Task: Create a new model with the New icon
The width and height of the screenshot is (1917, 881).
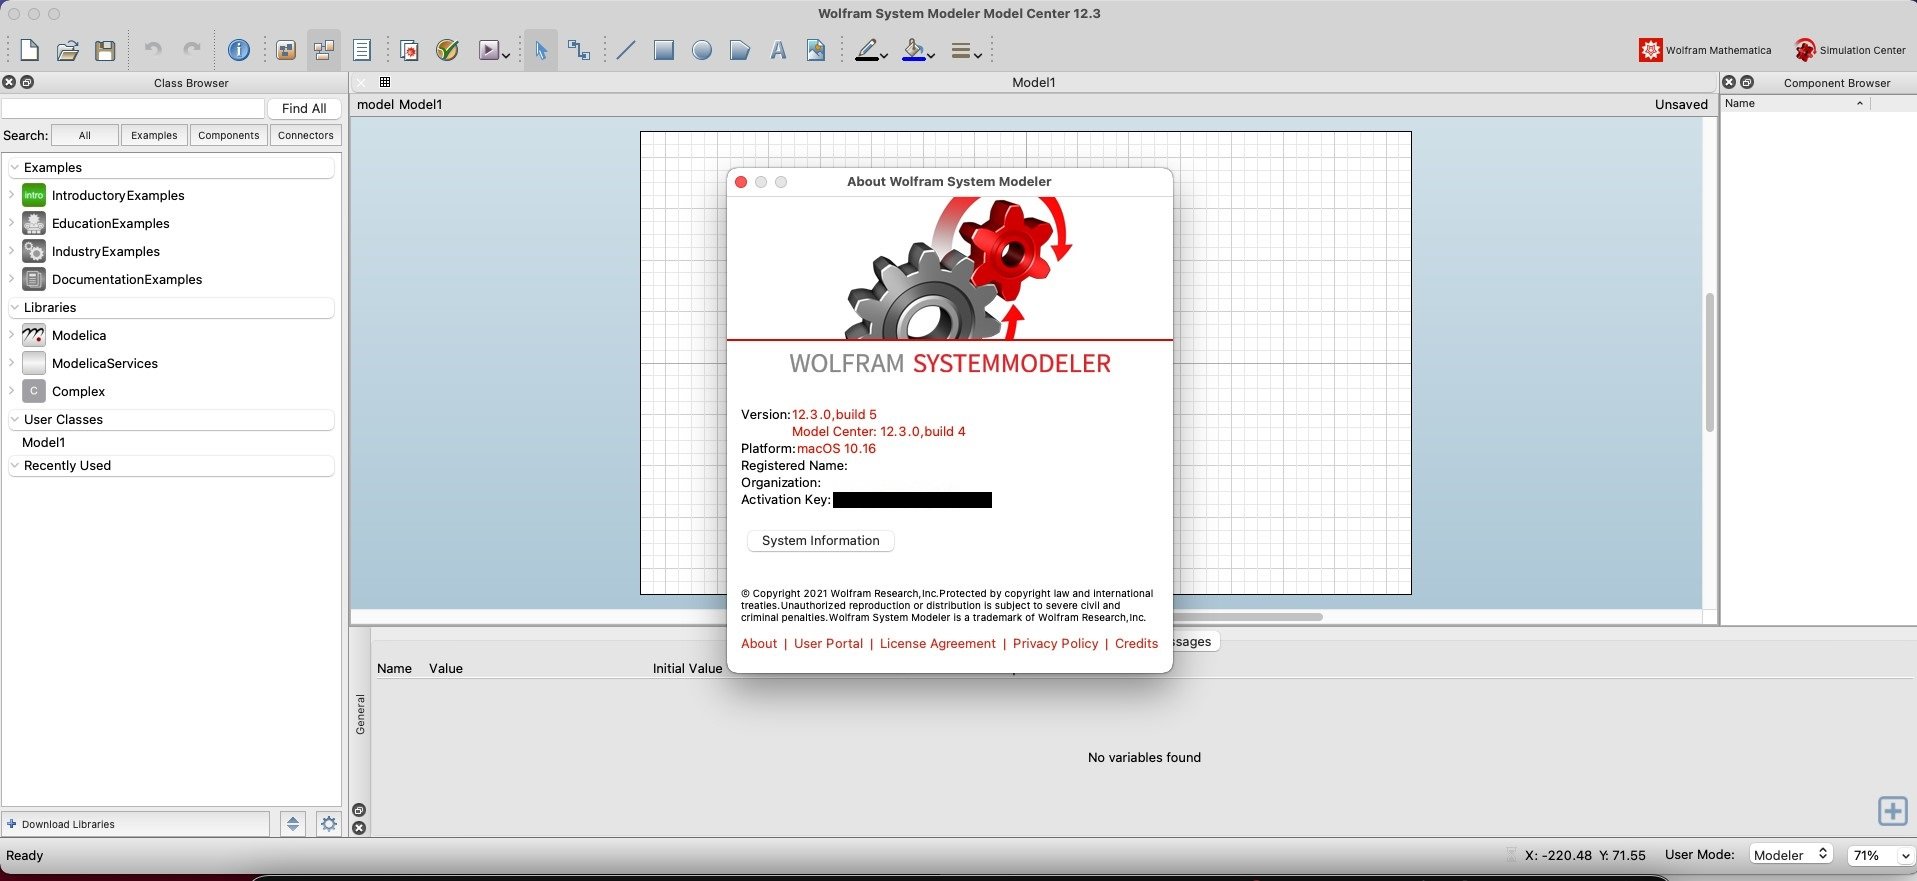Action: (29, 50)
